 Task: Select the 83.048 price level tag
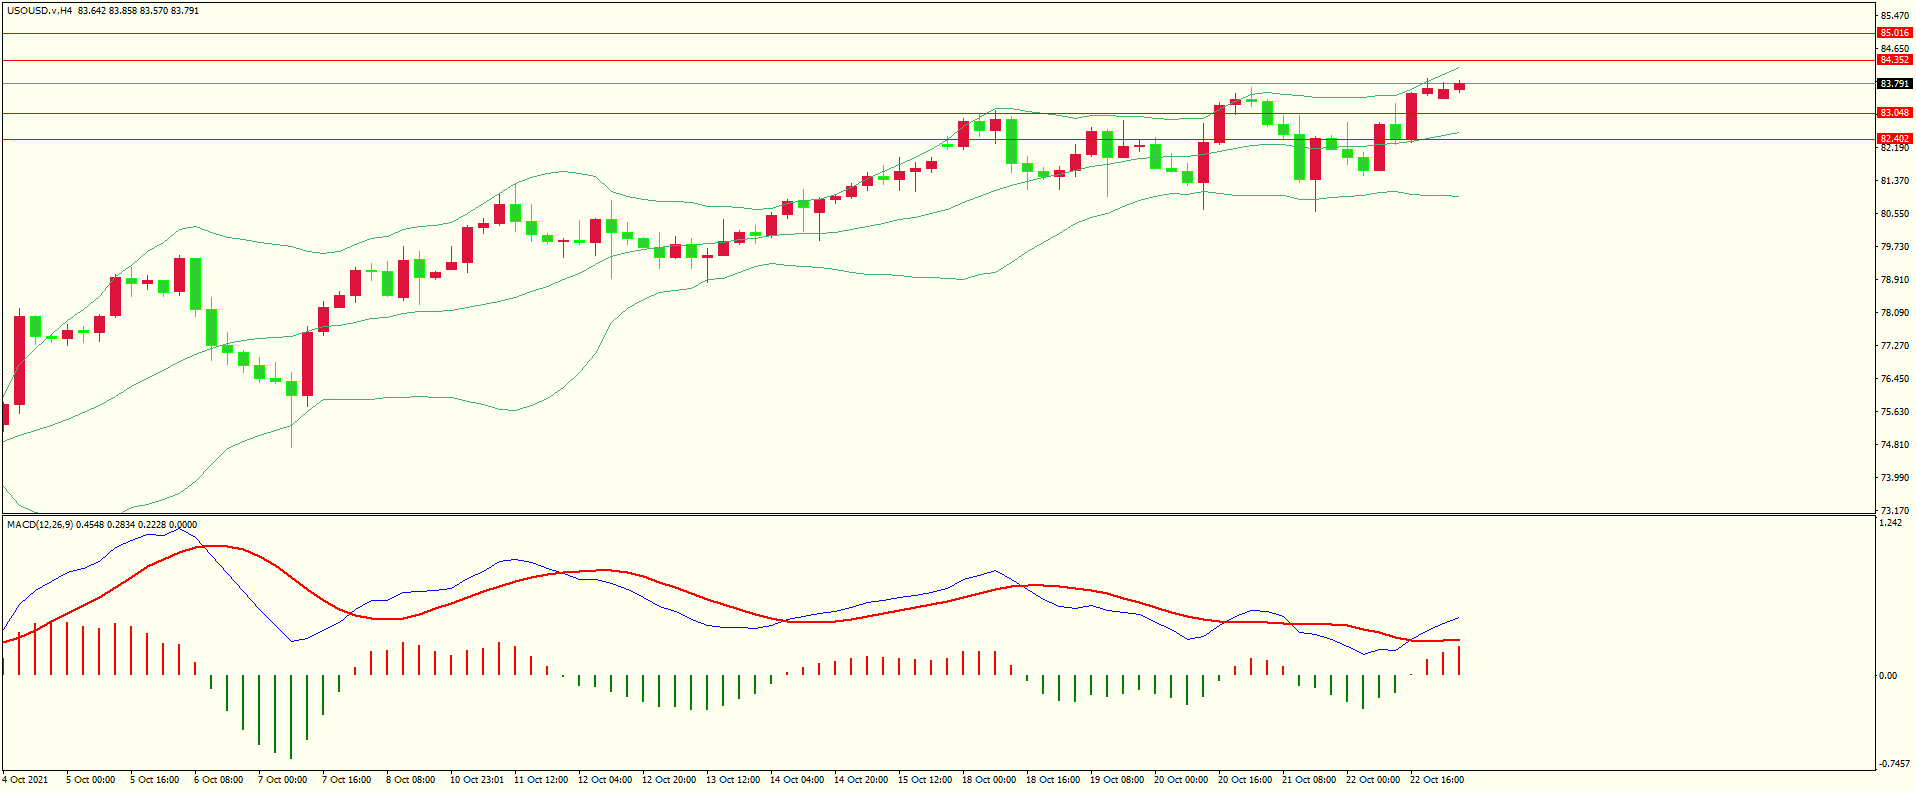click(1894, 113)
